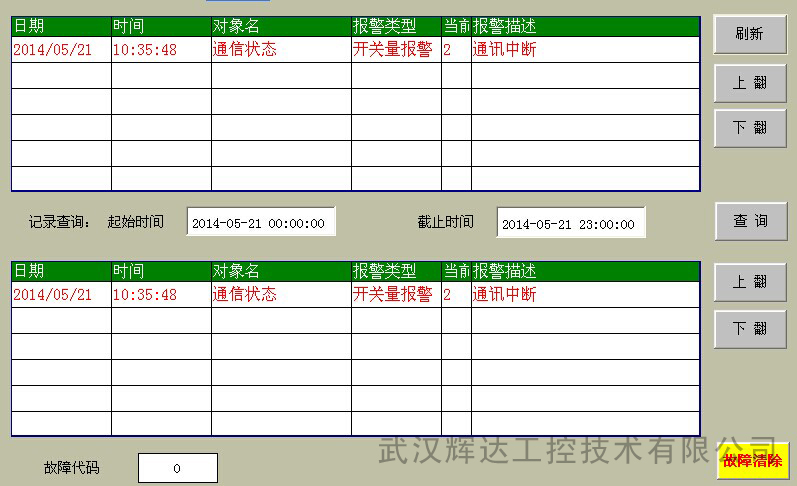Focus the 起始时间 start time field

point(261,223)
